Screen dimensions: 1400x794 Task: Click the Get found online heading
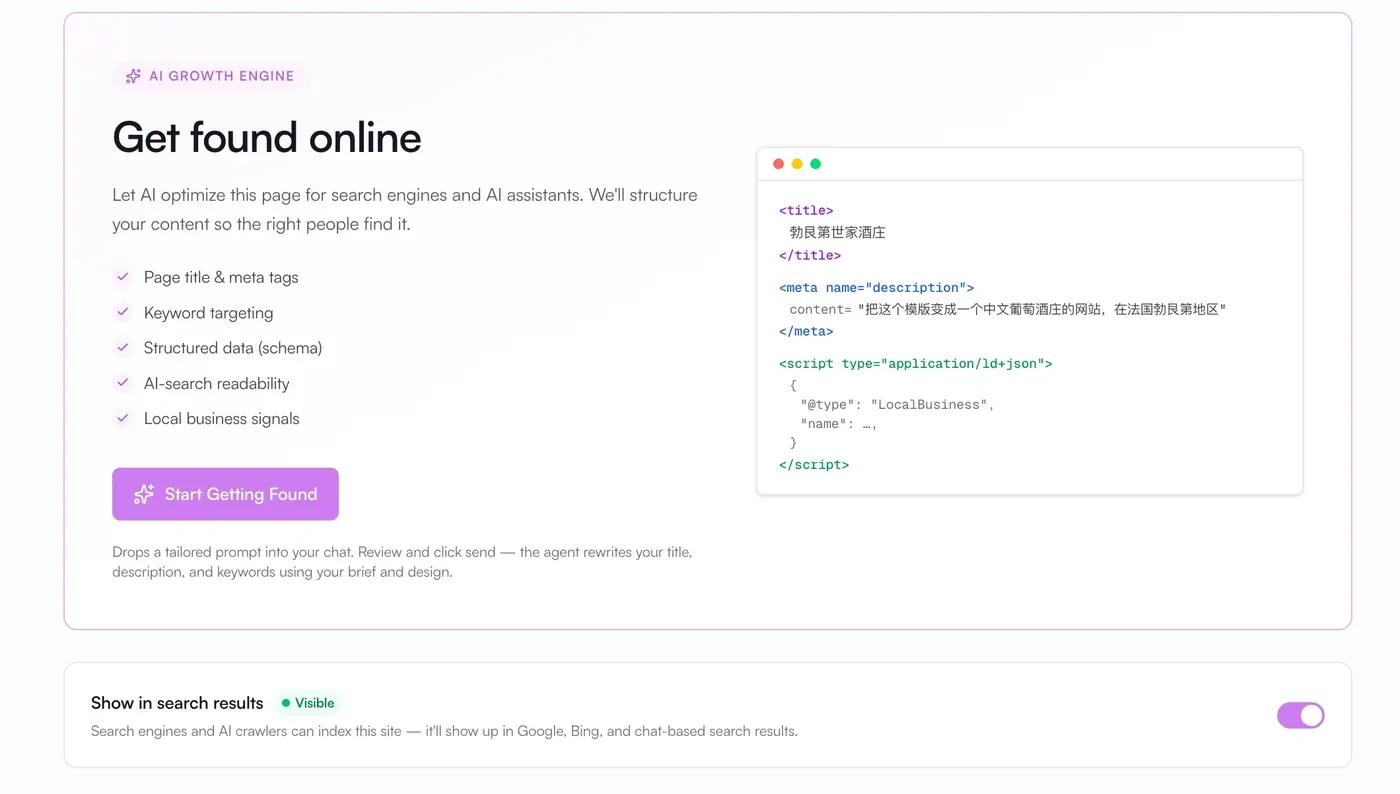(267, 137)
